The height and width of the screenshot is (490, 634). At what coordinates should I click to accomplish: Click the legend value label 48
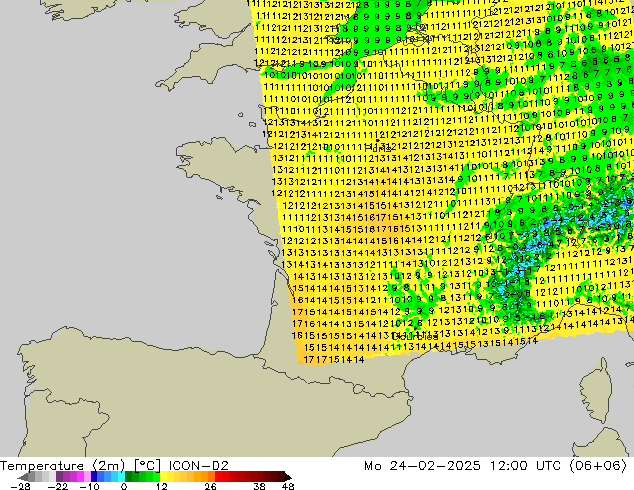click(288, 486)
